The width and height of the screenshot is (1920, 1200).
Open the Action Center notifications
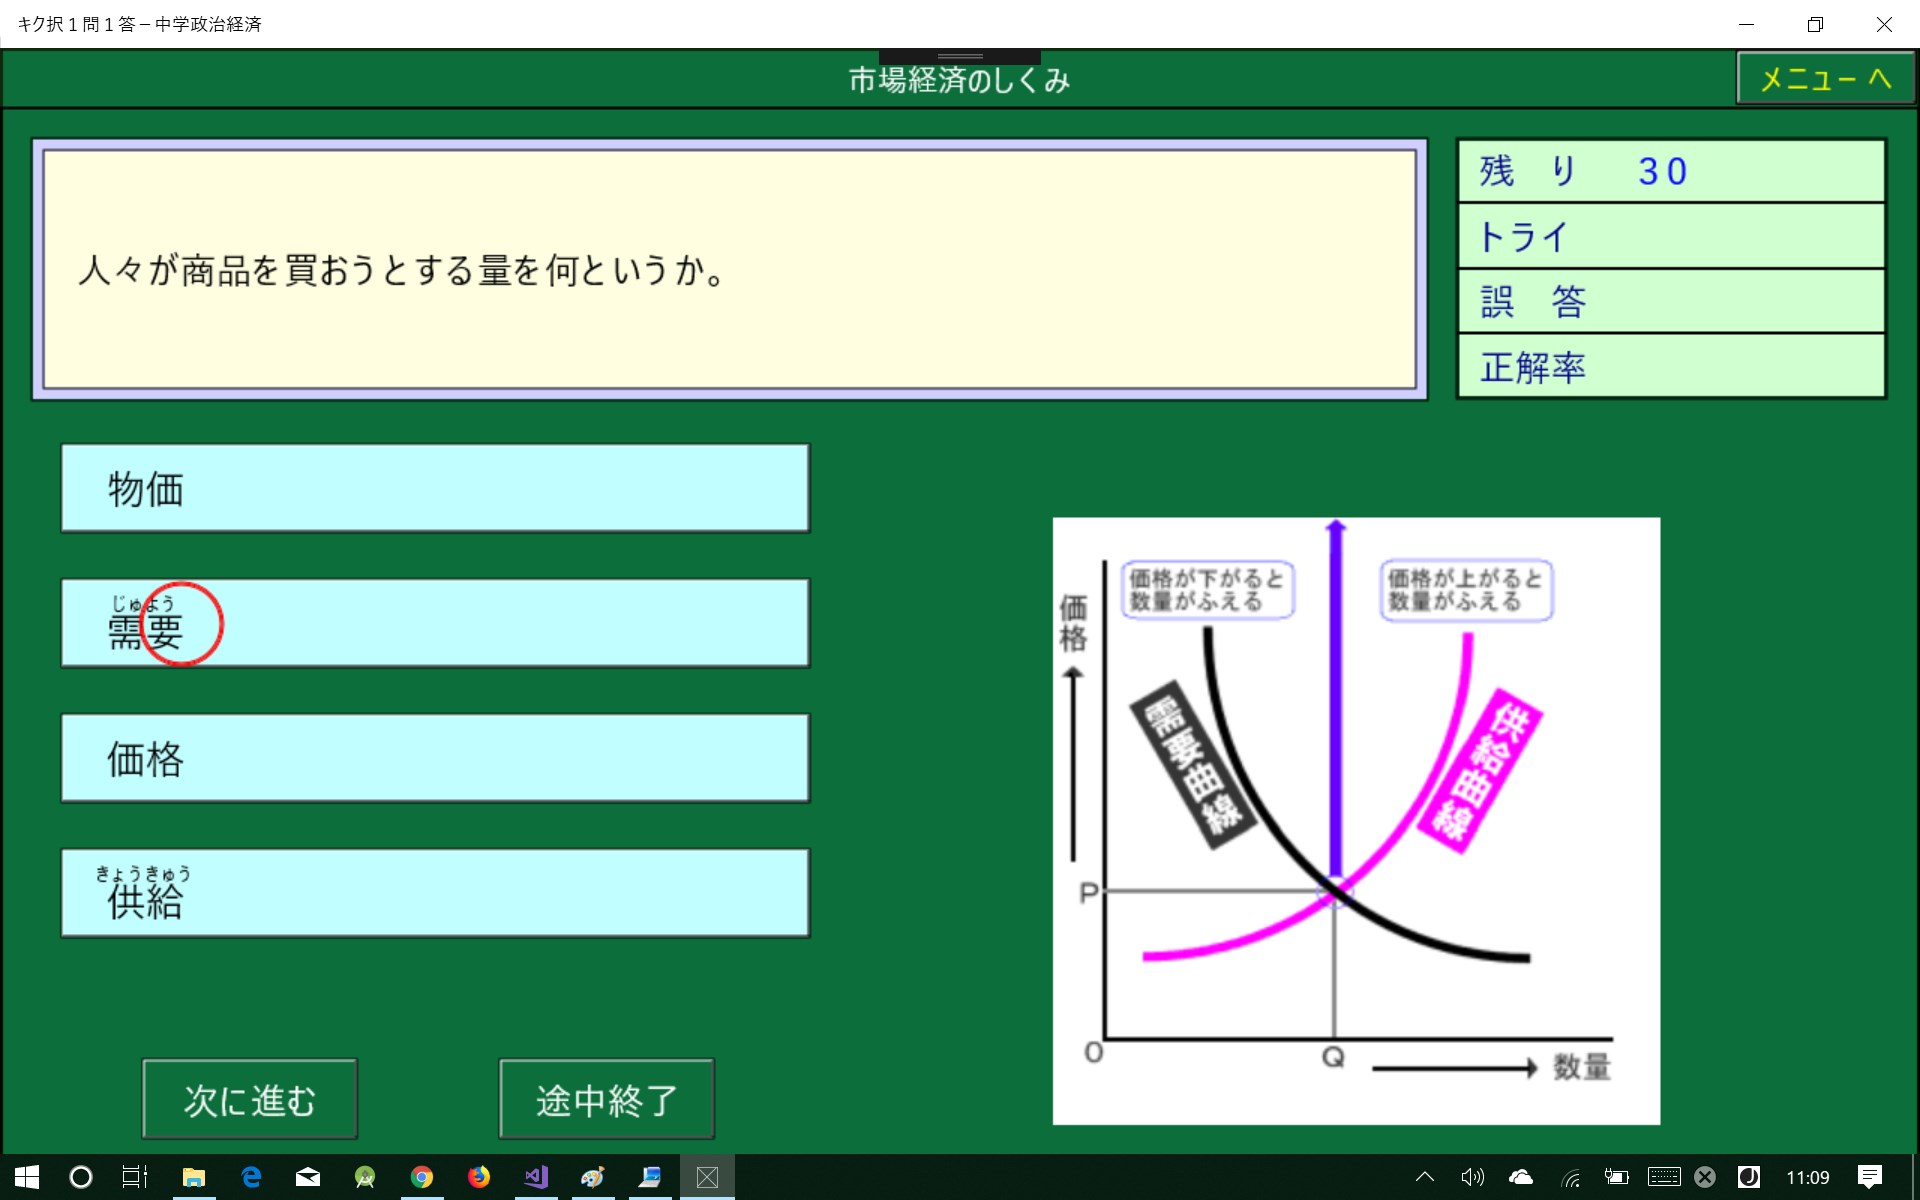pyautogui.click(x=1869, y=1177)
